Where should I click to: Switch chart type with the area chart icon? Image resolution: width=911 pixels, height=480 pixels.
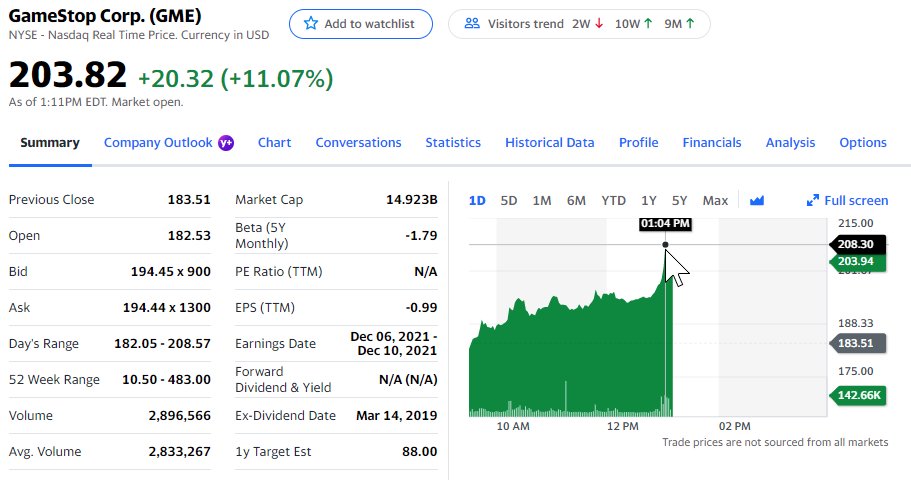[756, 201]
